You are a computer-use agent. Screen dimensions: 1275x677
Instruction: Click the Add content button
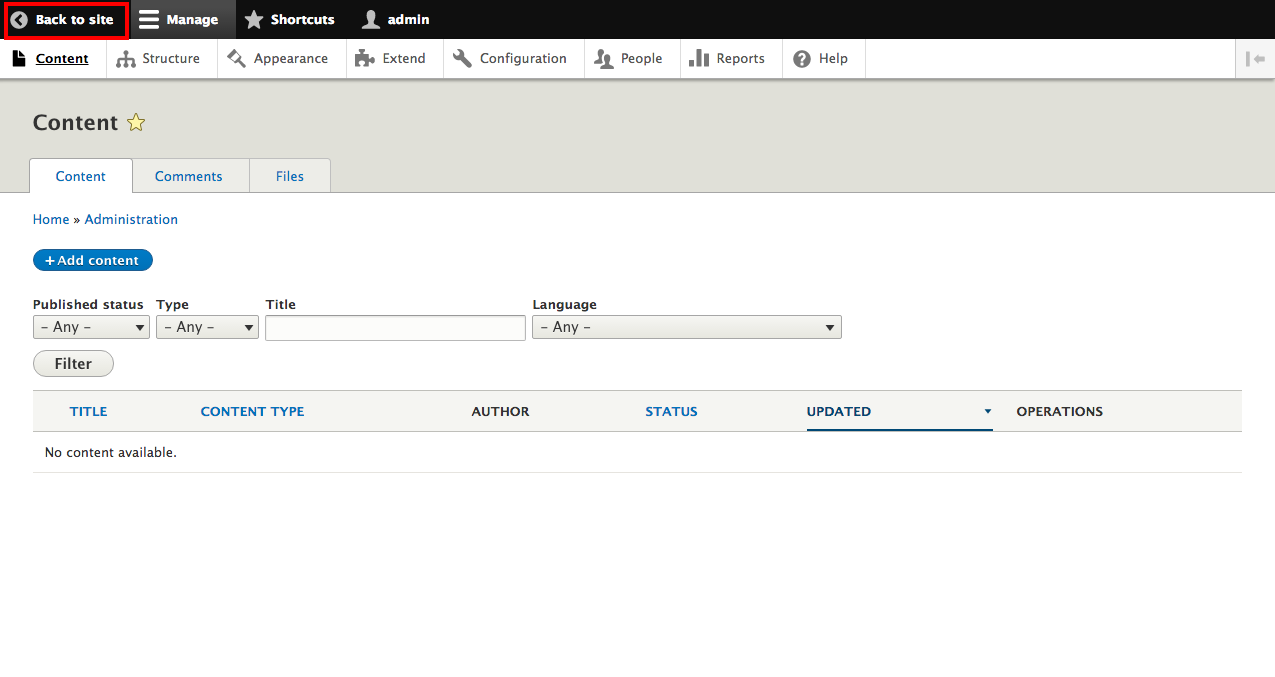93,260
